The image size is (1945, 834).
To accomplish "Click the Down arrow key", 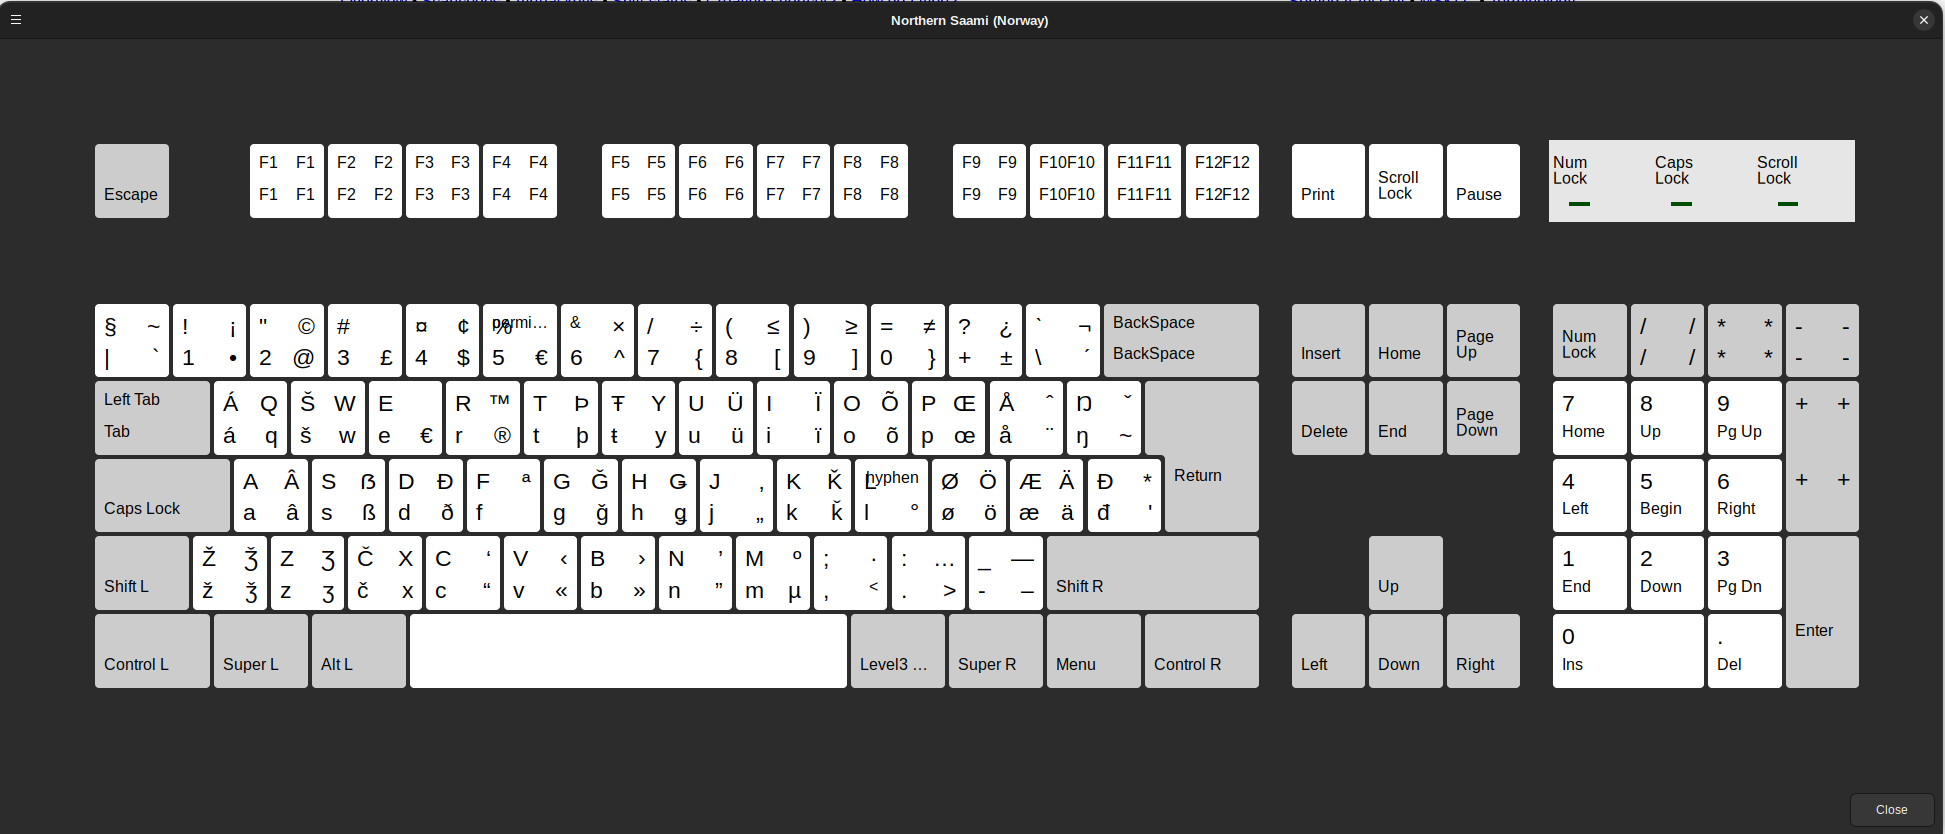I will tap(1405, 651).
